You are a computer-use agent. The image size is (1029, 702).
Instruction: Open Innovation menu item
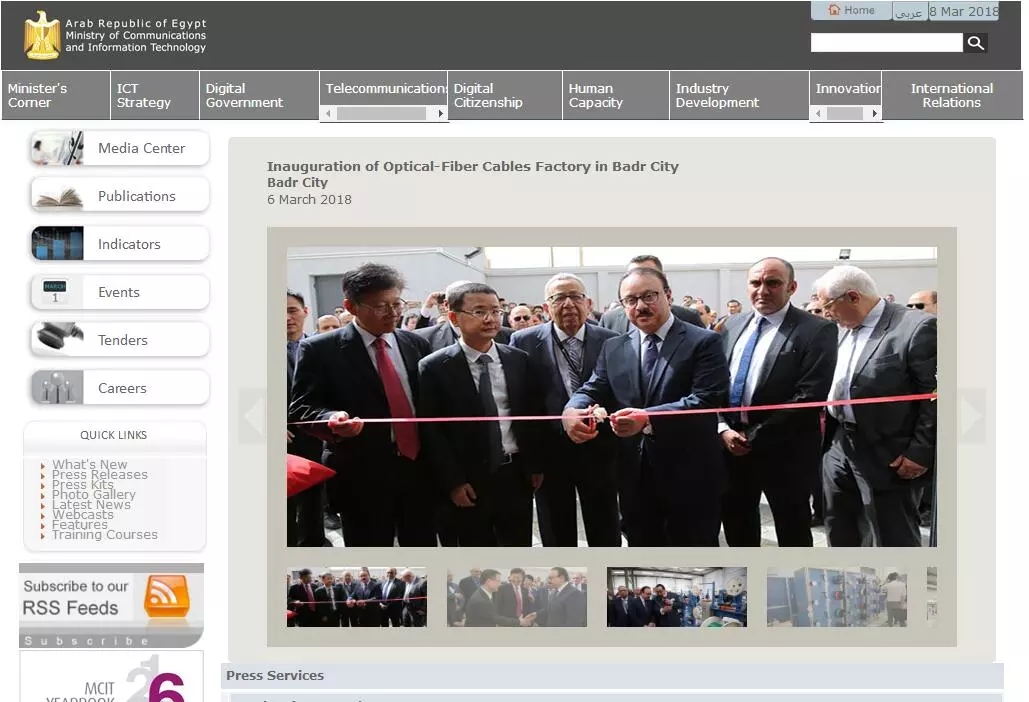(x=846, y=89)
